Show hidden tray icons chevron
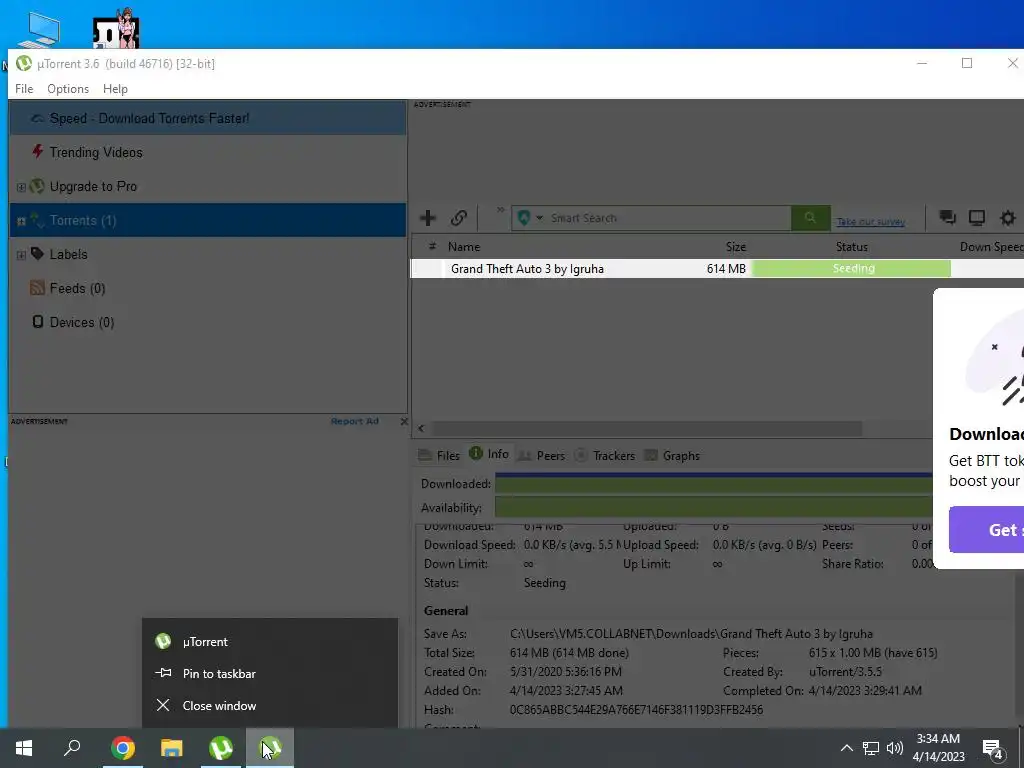1024x768 pixels. (846, 748)
